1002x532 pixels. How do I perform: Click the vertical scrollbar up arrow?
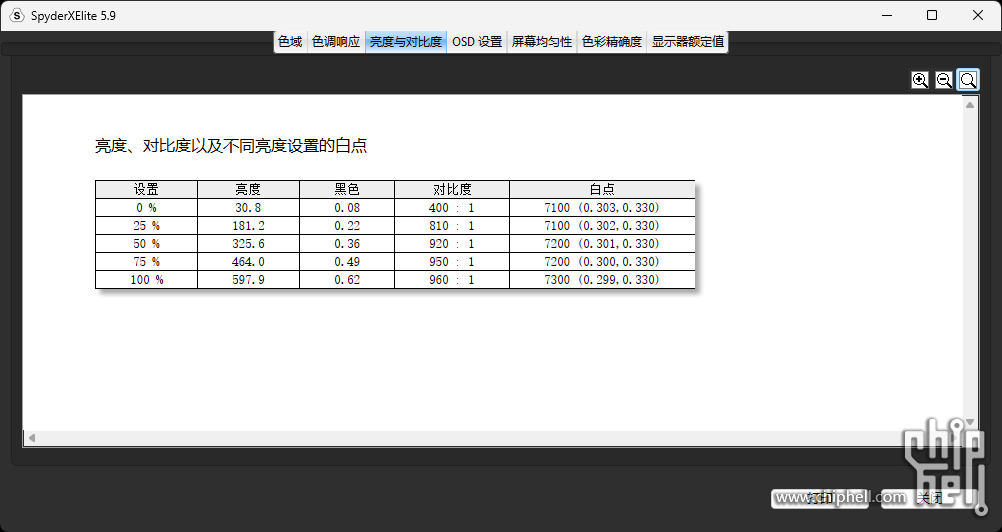(x=970, y=105)
